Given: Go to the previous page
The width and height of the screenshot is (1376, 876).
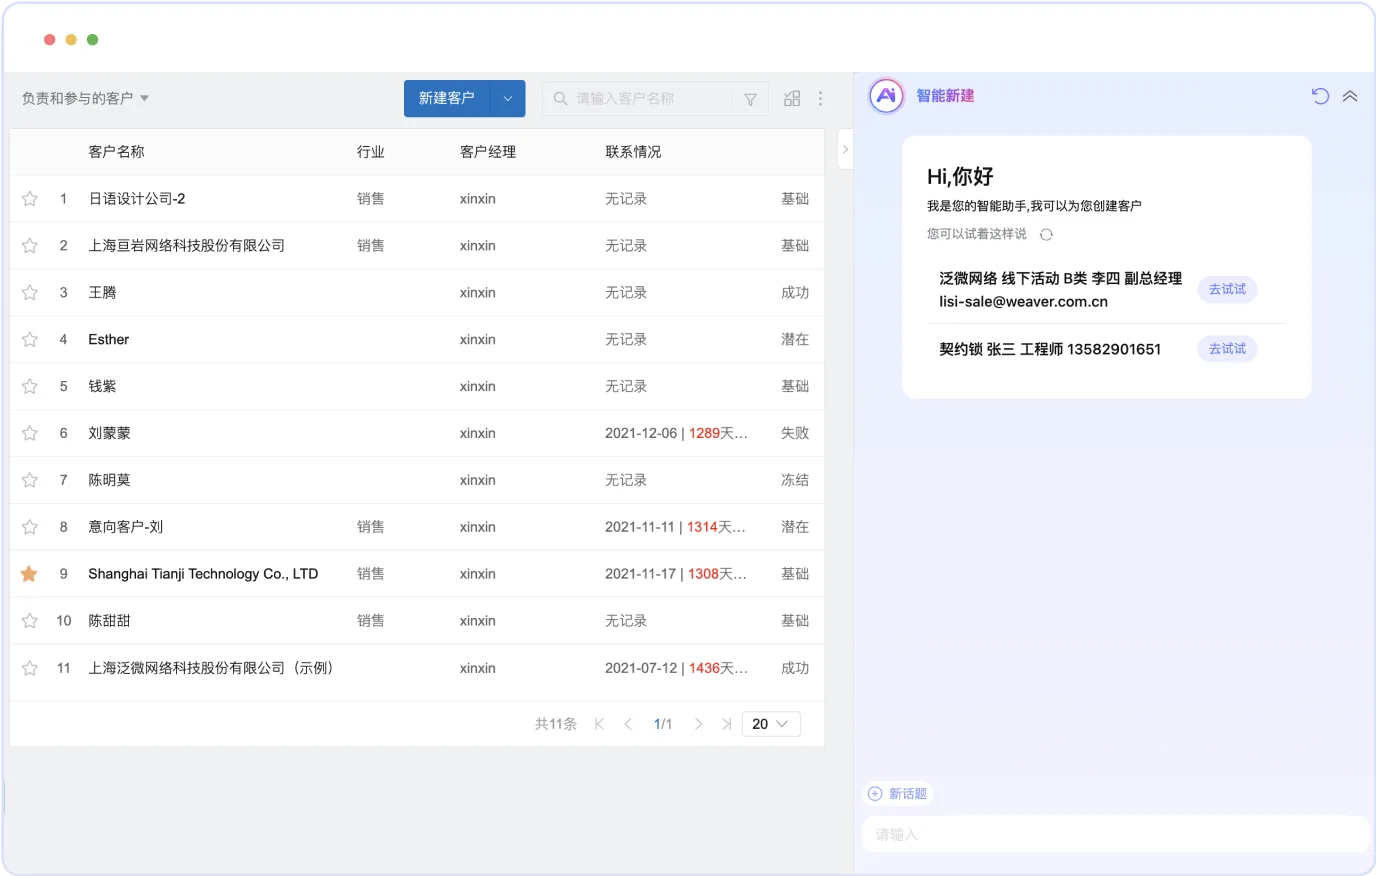Looking at the screenshot, I should [x=628, y=724].
